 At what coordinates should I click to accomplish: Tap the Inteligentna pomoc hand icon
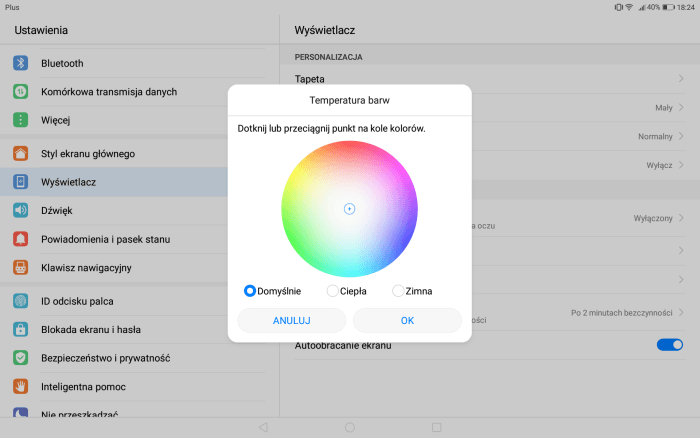click(x=20, y=386)
